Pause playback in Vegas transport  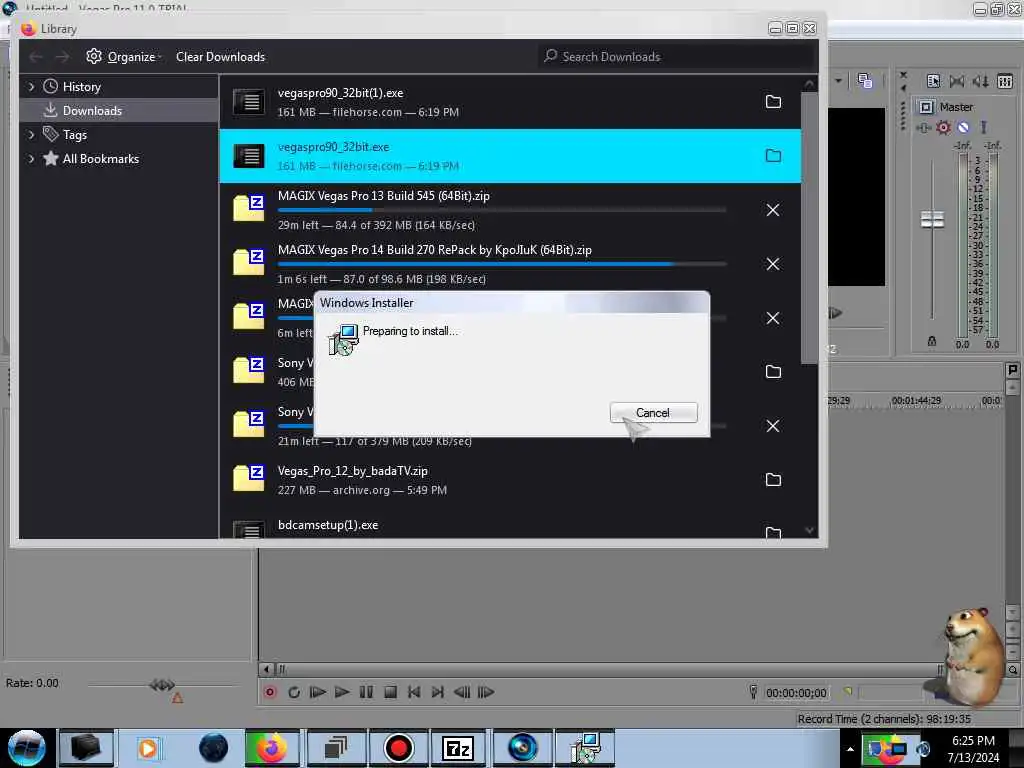(x=366, y=692)
